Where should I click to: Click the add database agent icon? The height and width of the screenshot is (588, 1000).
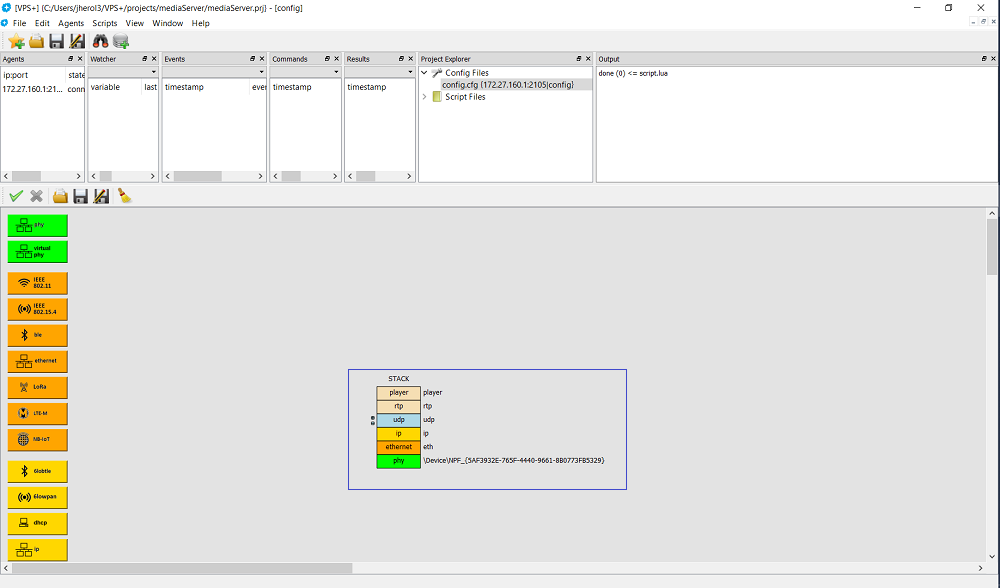pos(121,41)
